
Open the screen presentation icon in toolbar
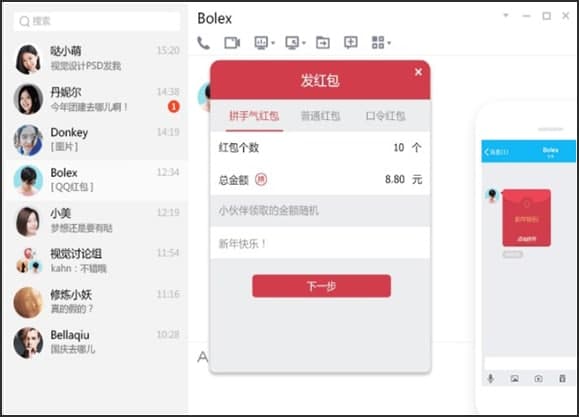pos(261,43)
